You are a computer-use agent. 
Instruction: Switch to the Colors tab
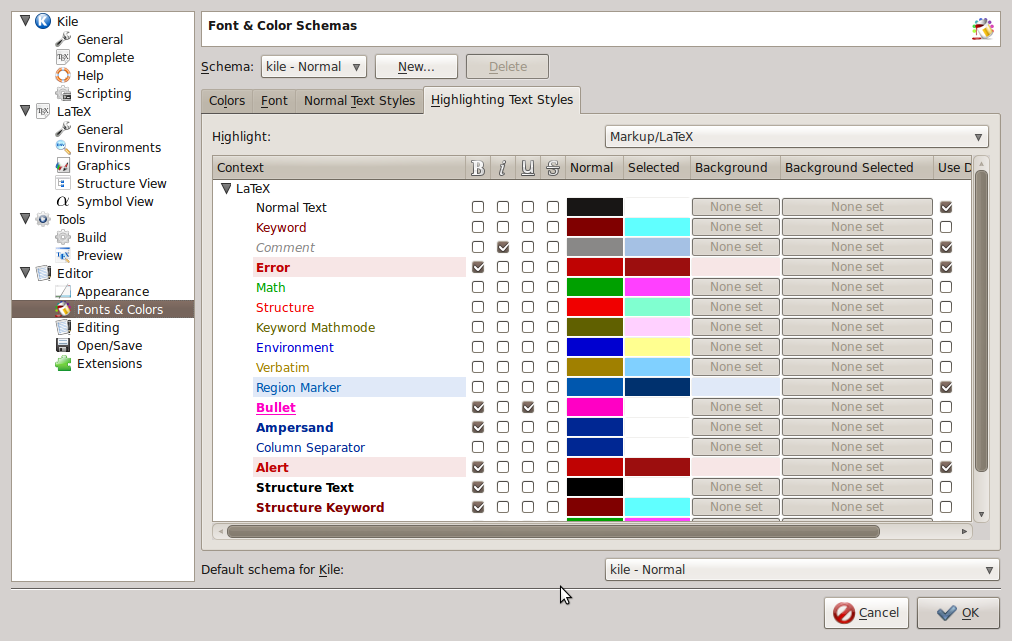[227, 101]
